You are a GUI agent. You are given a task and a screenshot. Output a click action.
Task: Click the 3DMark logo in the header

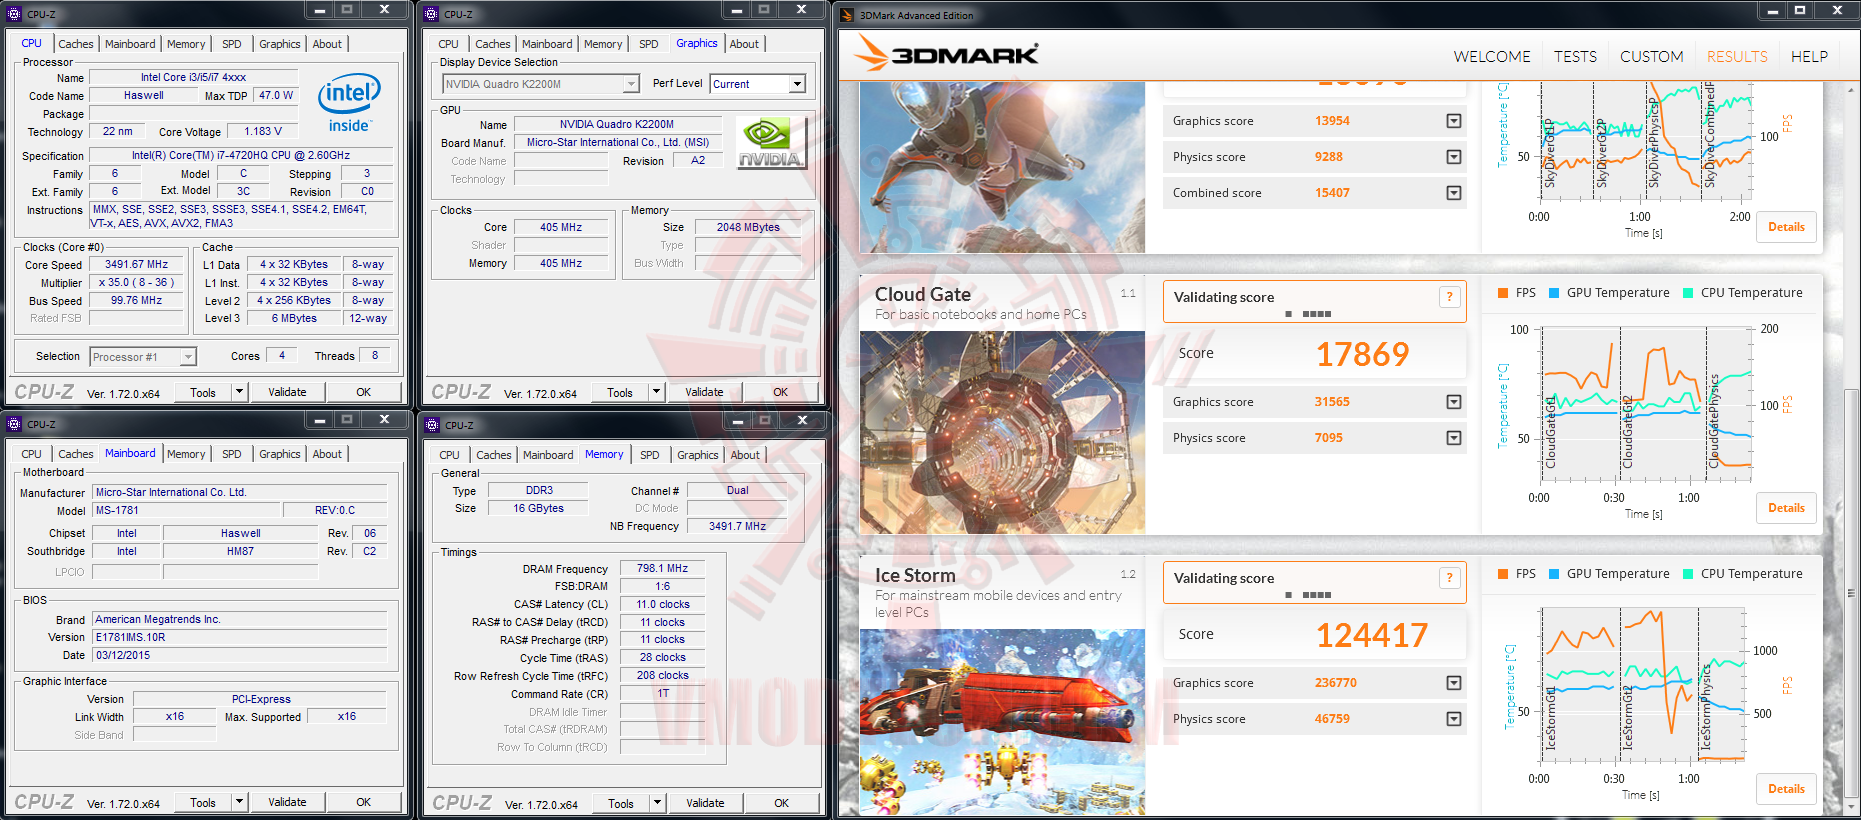pyautogui.click(x=948, y=54)
